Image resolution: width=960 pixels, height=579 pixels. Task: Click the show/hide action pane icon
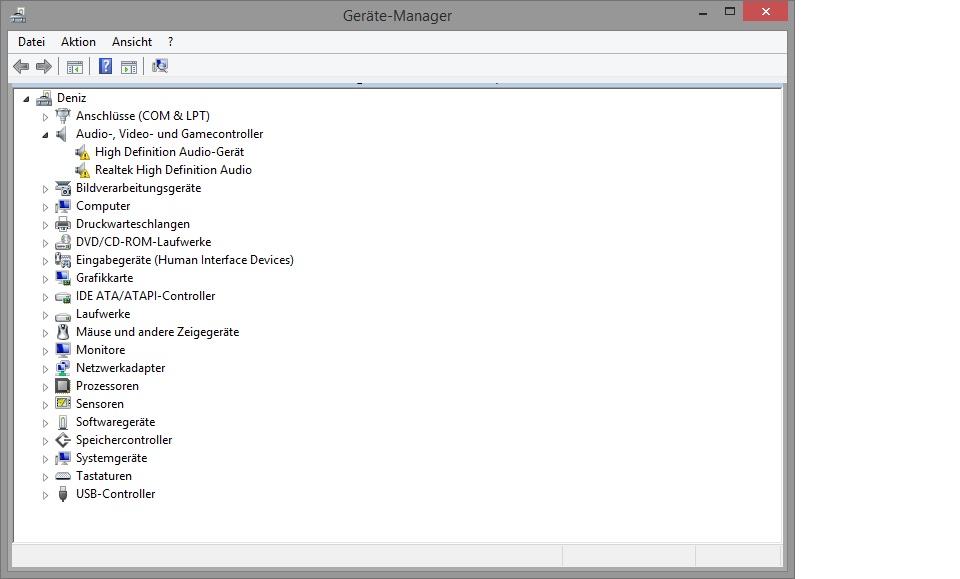tap(129, 67)
